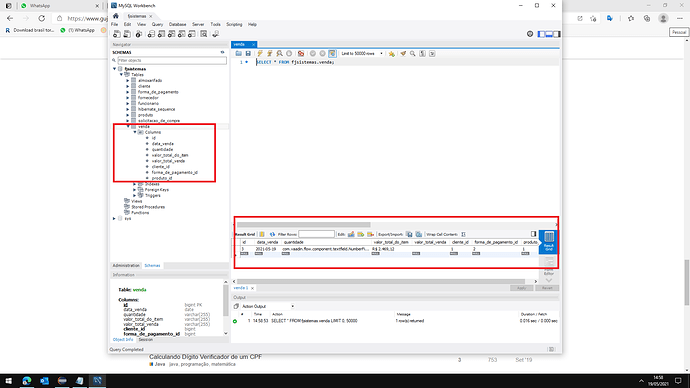Click the Result Grid side panel icon

pos(549,241)
